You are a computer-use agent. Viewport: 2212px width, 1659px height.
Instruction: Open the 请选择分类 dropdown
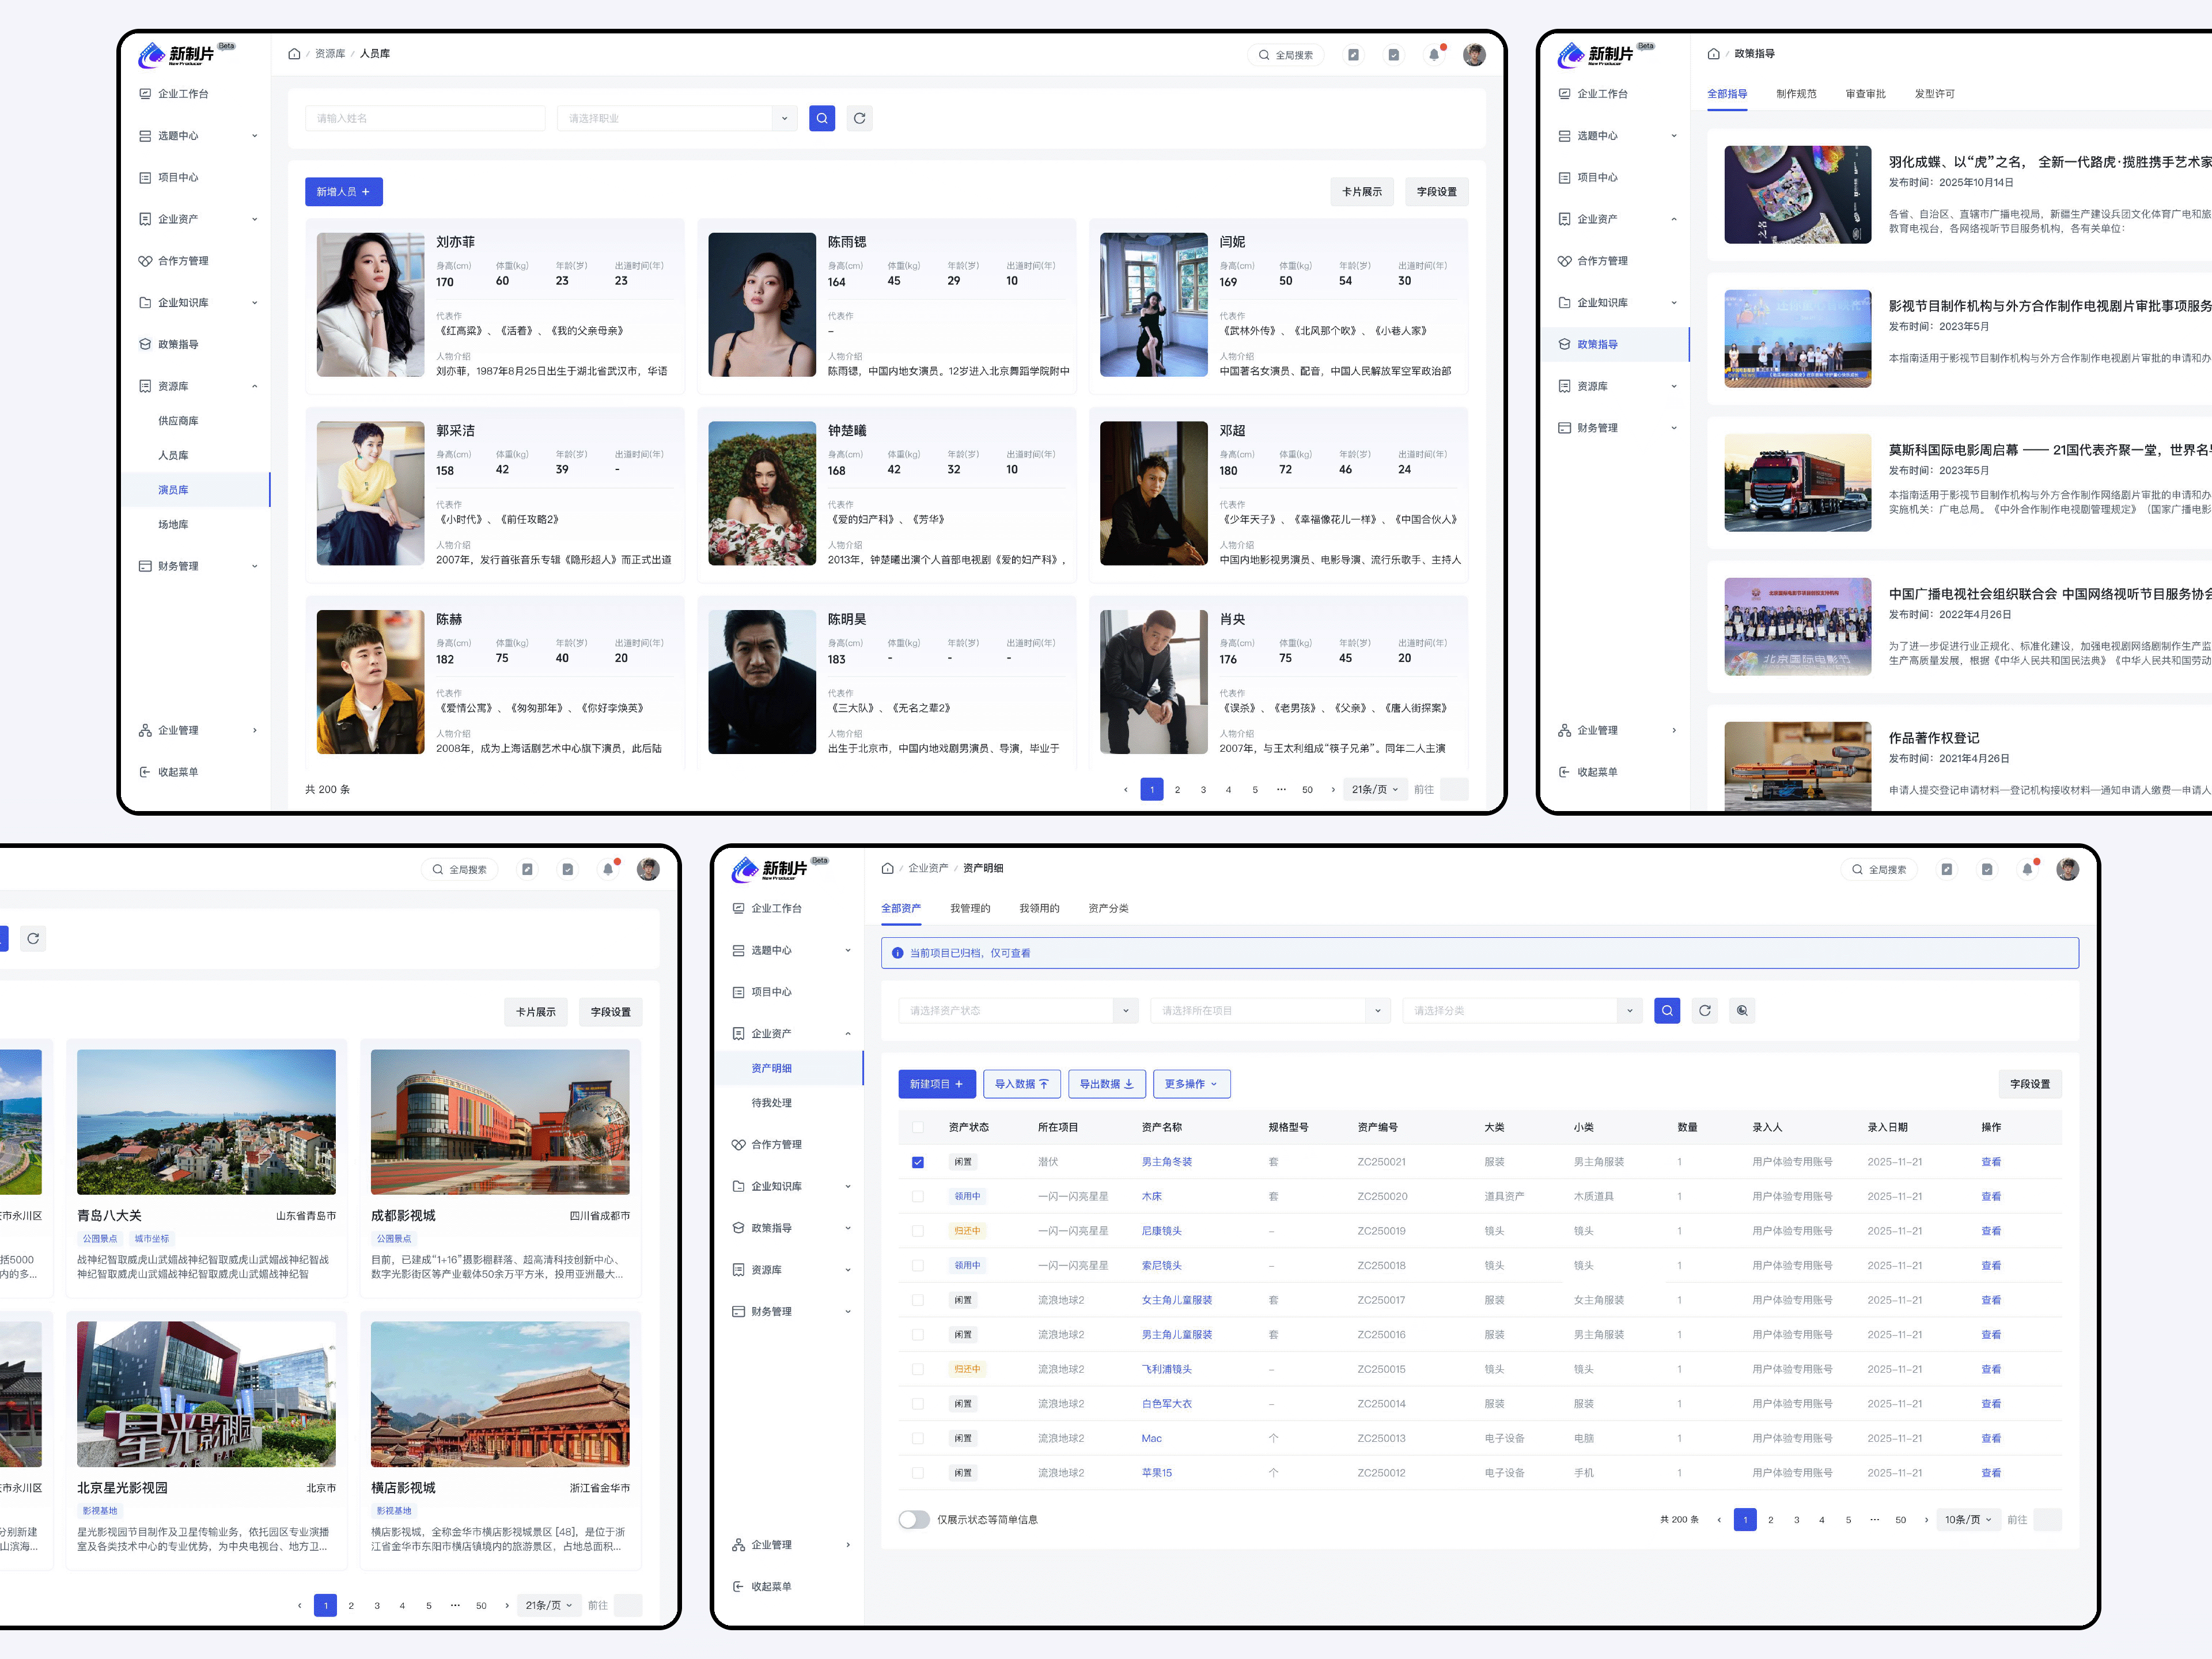1522,1010
